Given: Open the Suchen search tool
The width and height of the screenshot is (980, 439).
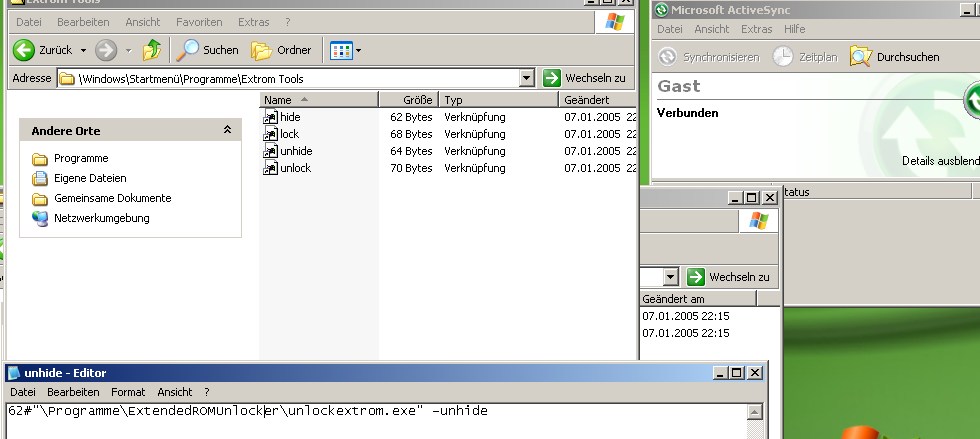Looking at the screenshot, I should coord(208,50).
